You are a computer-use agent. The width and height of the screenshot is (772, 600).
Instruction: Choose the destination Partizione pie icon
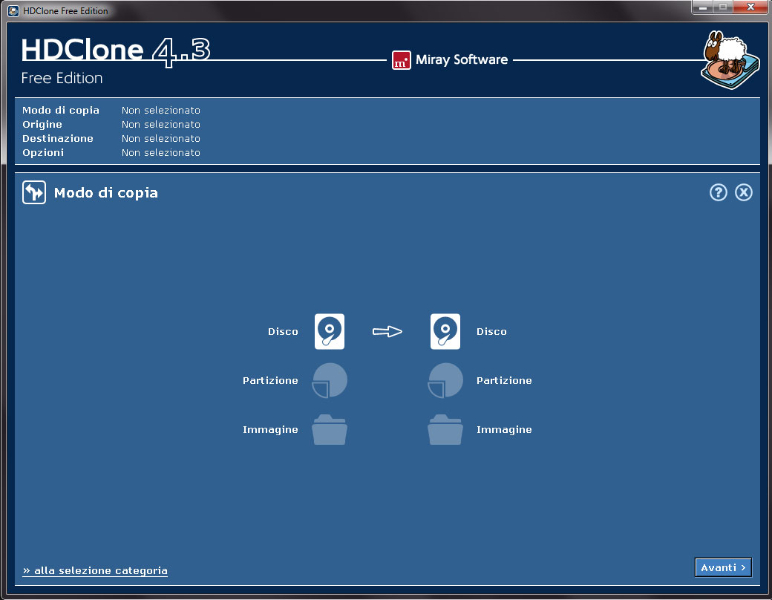(445, 380)
